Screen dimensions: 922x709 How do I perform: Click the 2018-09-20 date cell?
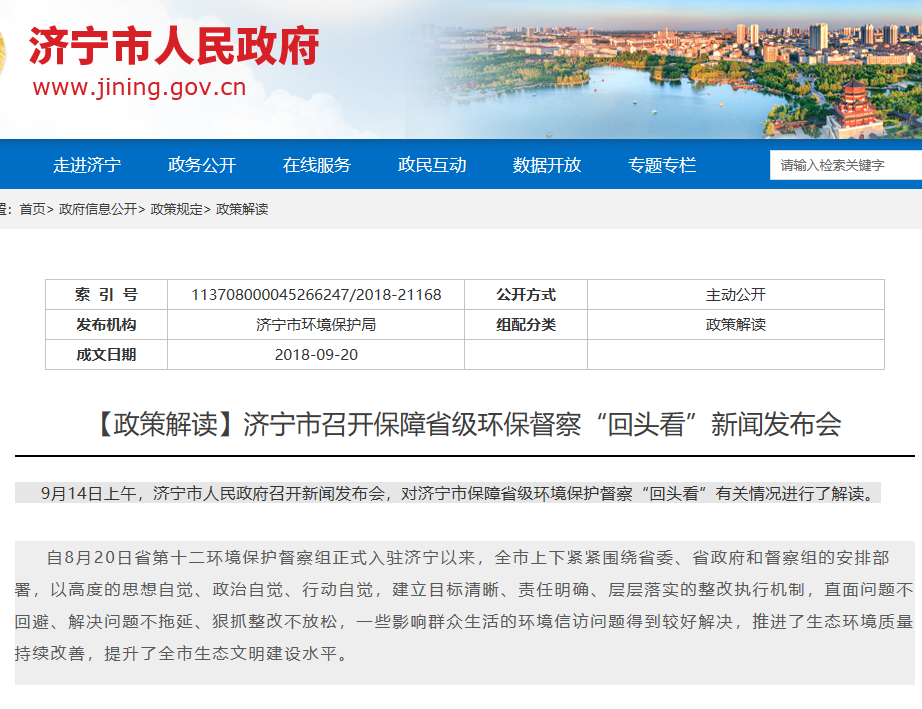coord(316,355)
